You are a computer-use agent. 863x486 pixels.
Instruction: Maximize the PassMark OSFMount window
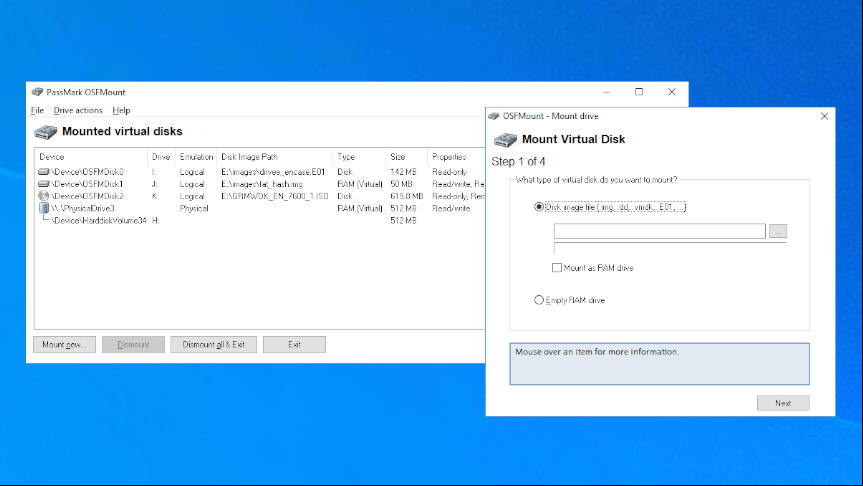point(639,92)
